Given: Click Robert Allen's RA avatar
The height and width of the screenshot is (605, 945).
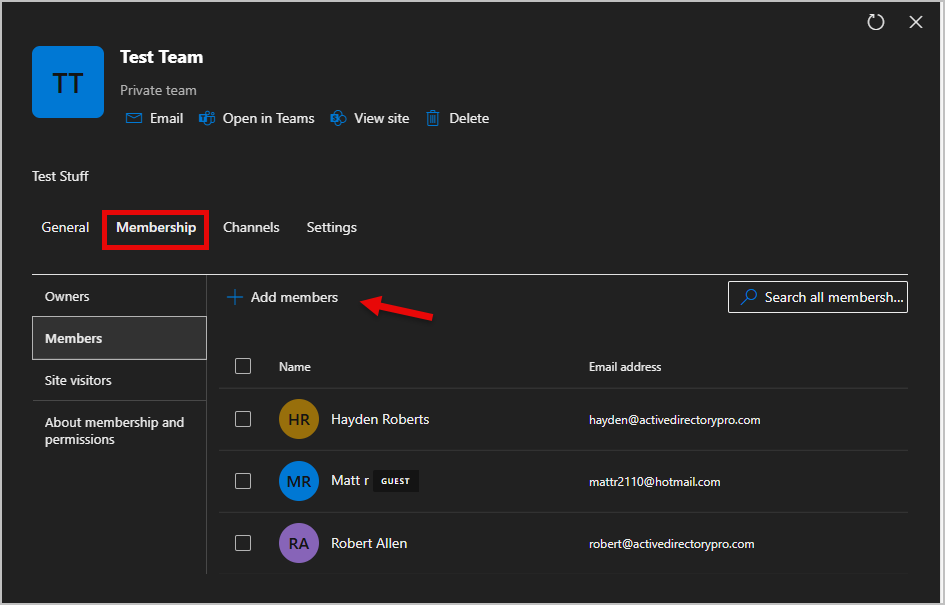Looking at the screenshot, I should (x=299, y=544).
